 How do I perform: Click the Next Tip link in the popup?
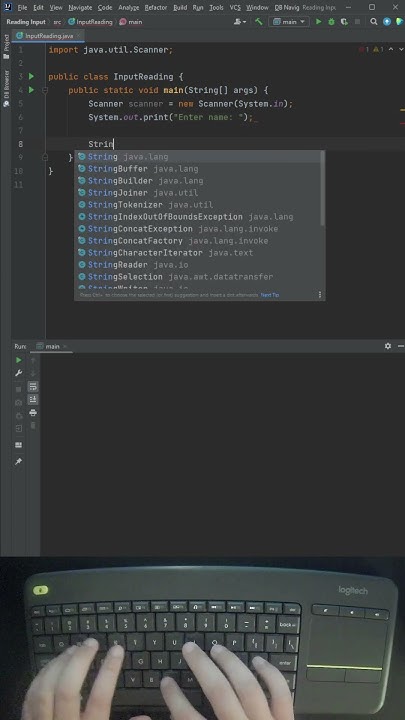coord(270,295)
